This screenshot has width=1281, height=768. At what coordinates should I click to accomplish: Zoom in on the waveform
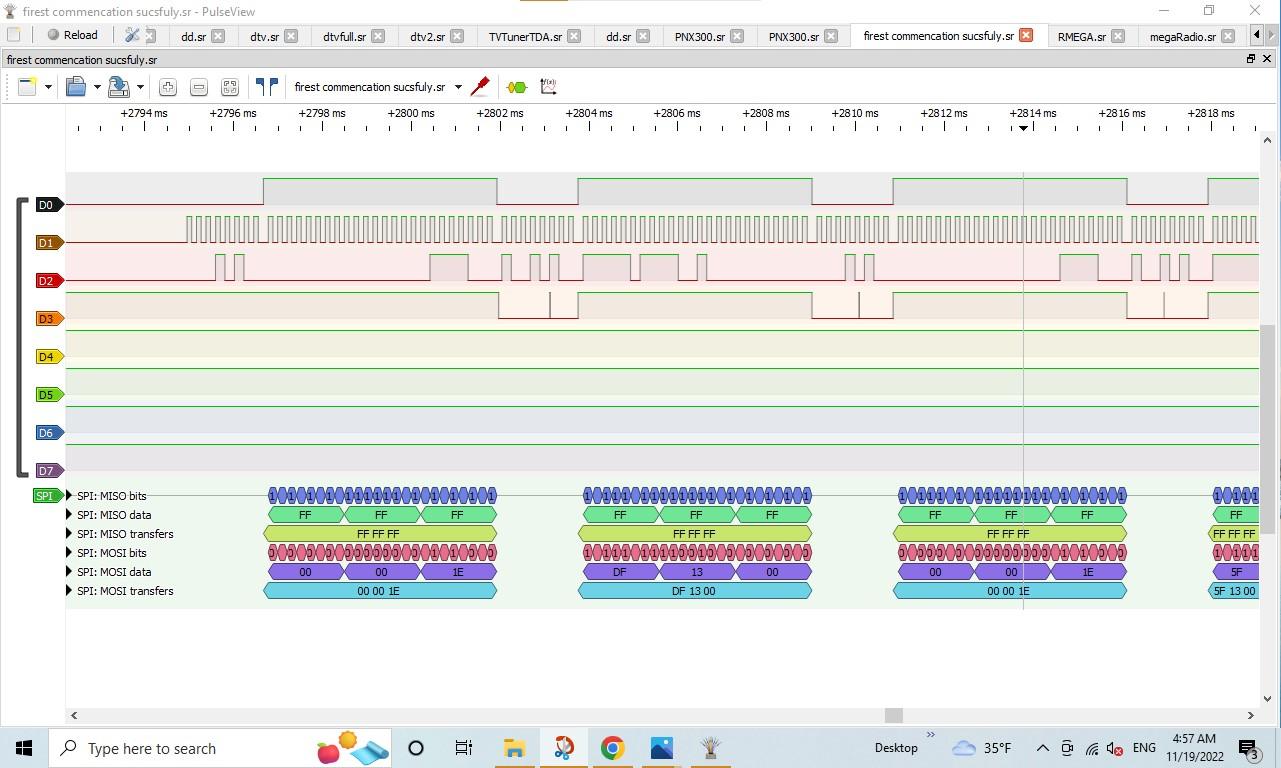(168, 87)
